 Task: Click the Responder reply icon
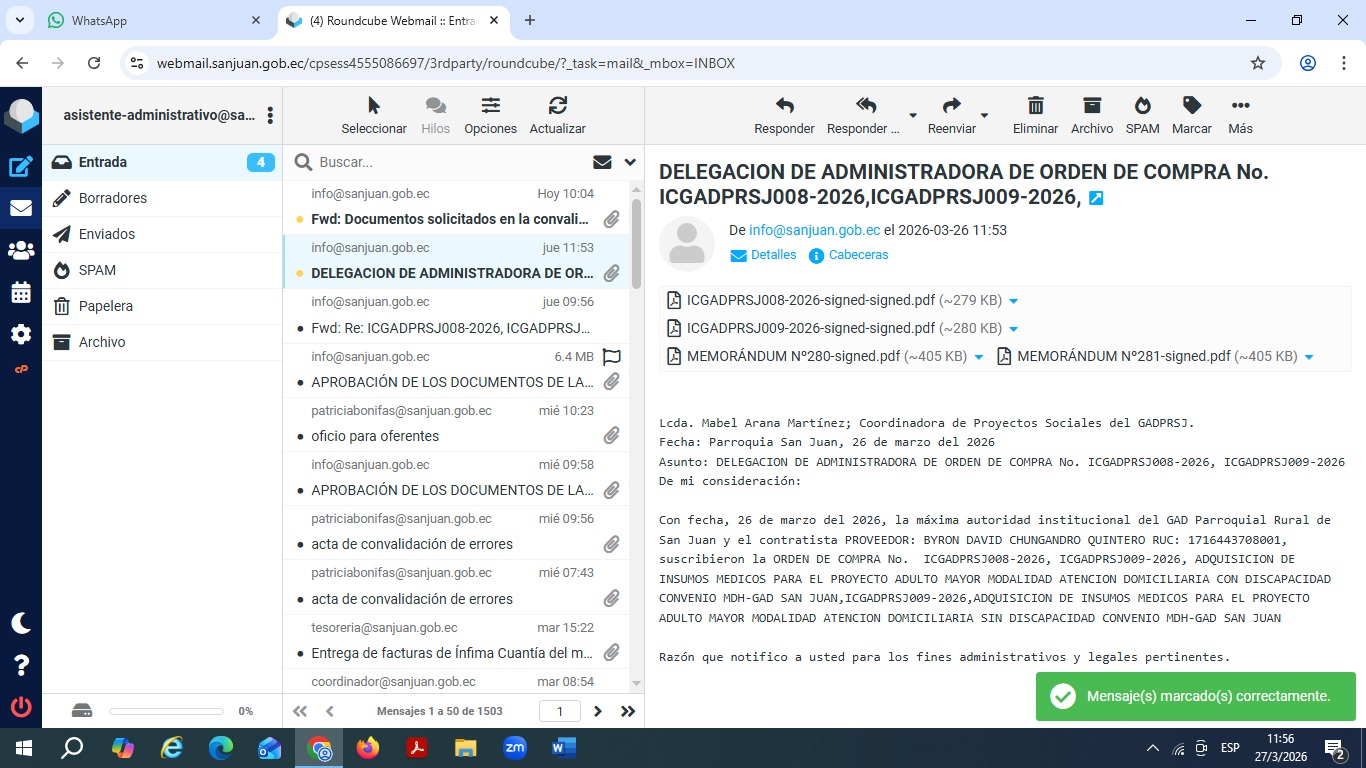[784, 106]
